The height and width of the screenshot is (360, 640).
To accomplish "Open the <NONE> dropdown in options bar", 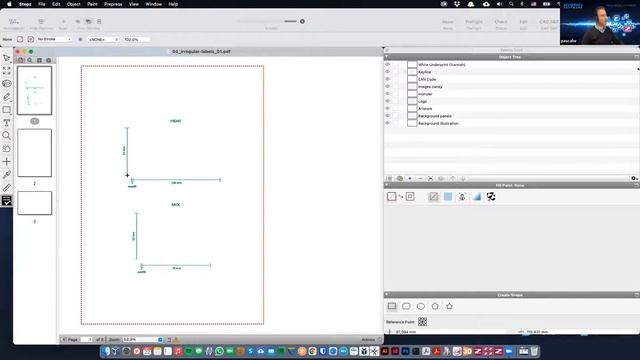I will point(103,40).
